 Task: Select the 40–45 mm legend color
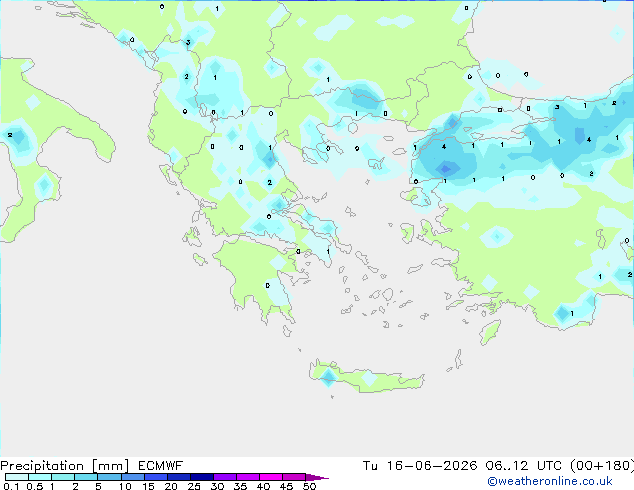271,477
